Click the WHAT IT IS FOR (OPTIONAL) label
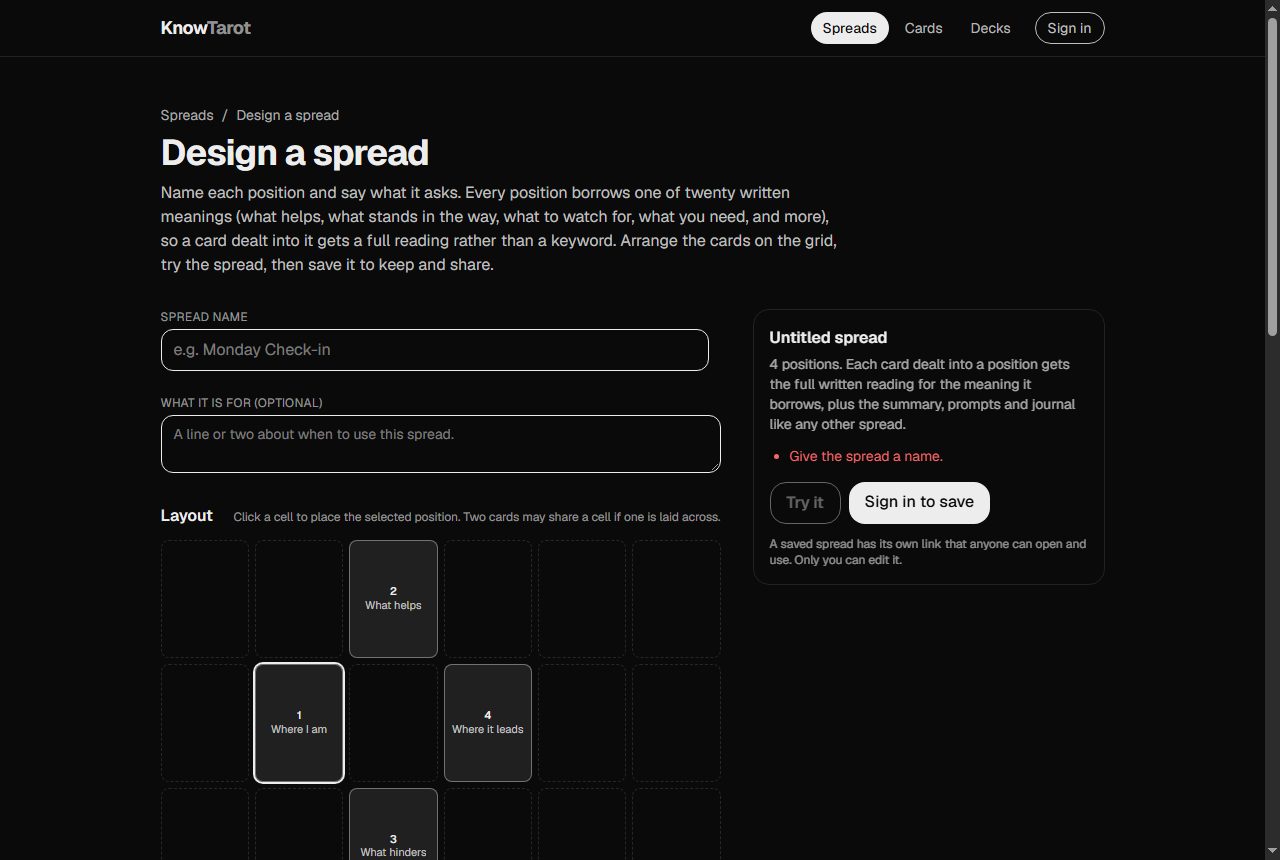 (x=242, y=403)
